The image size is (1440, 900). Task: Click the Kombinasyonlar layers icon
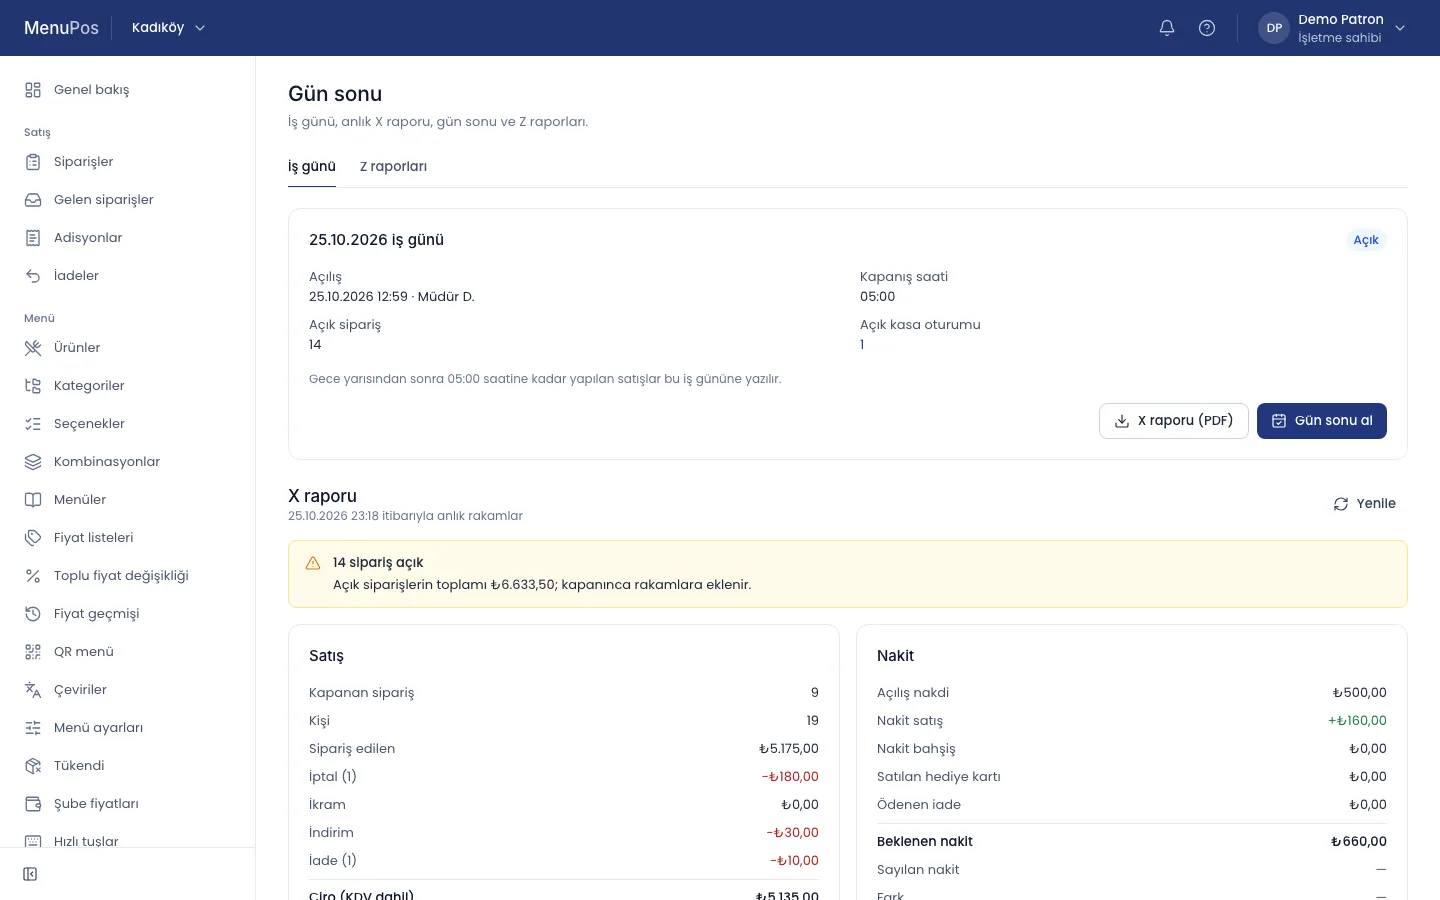(33, 462)
